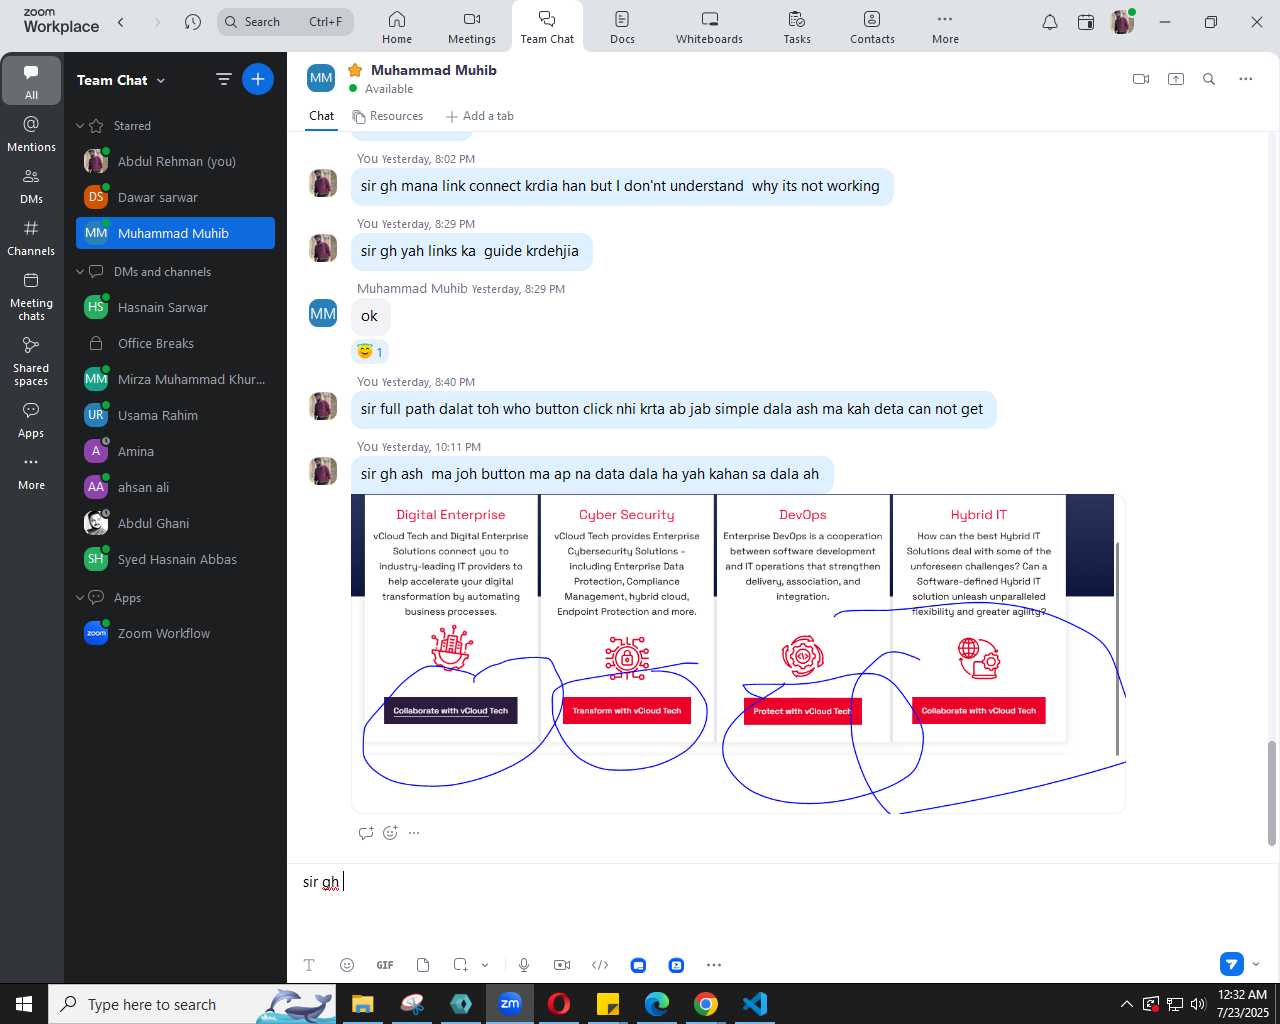Open the Home tab
Screen dimensions: 1280x1024
[x=397, y=27]
